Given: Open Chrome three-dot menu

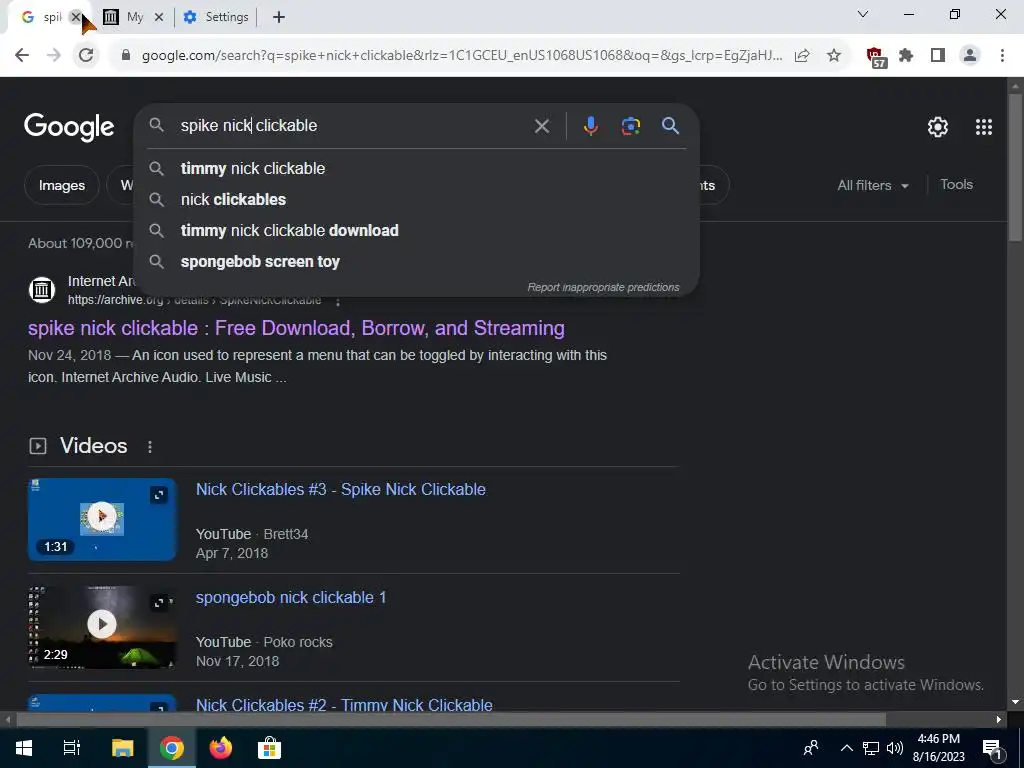Looking at the screenshot, I should tap(1002, 56).
